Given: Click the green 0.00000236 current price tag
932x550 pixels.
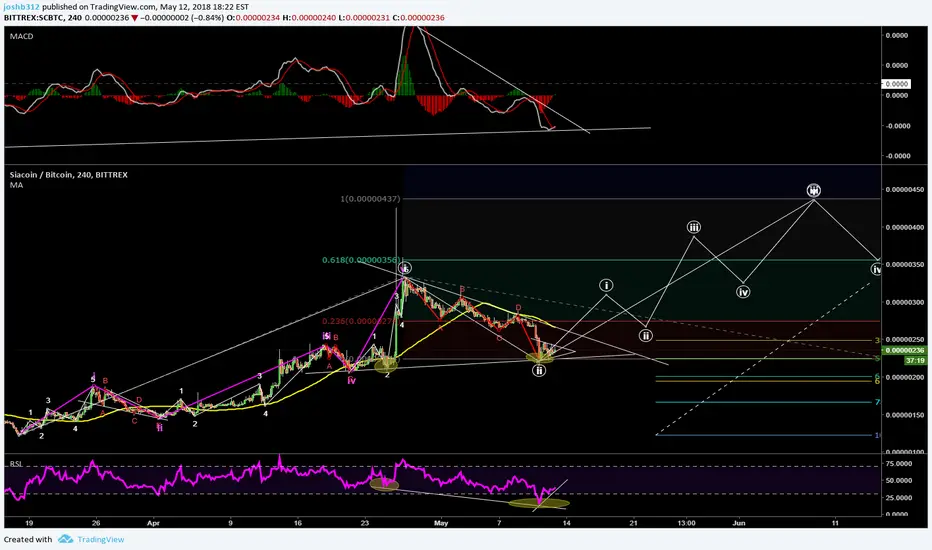Looking at the screenshot, I should tap(905, 351).
